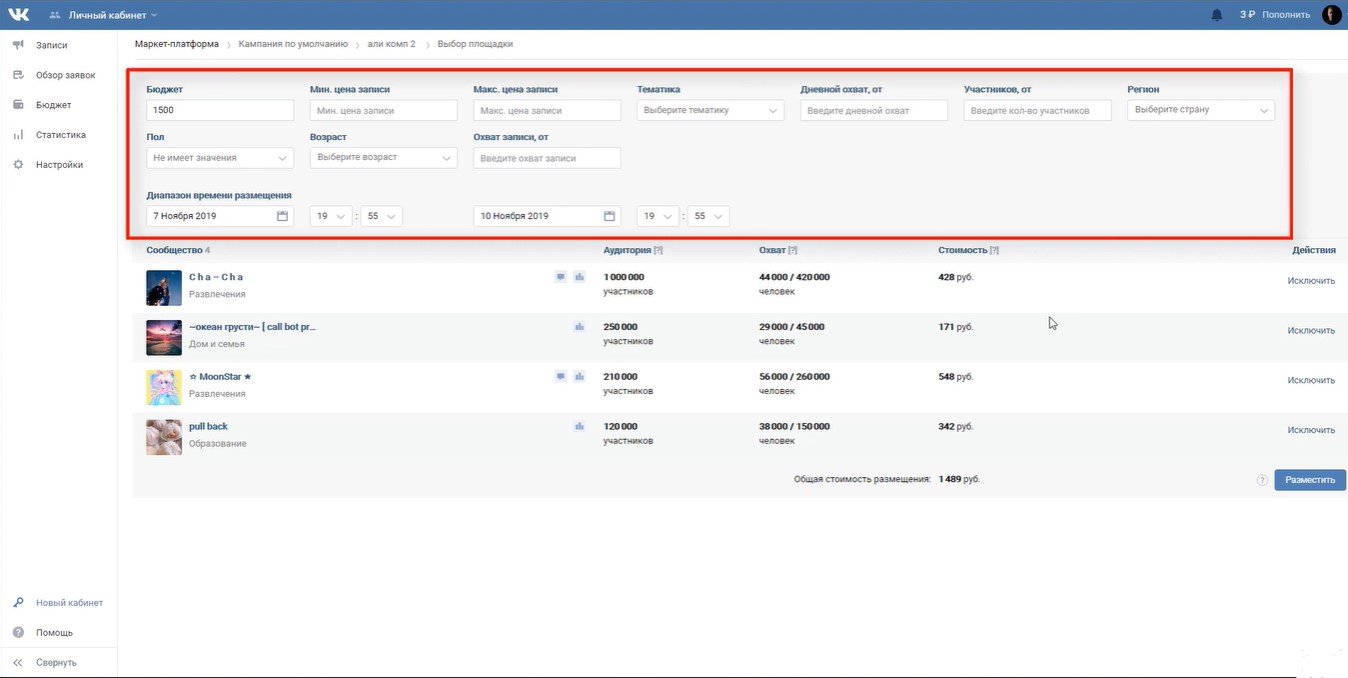Expand the Регион country dropdown

pyautogui.click(x=1200, y=110)
